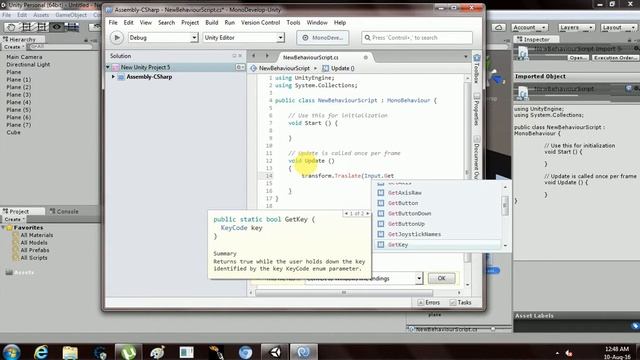Choose GetKey from autocomplete list
Screen dimensions: 640x360
pyautogui.click(x=437, y=245)
